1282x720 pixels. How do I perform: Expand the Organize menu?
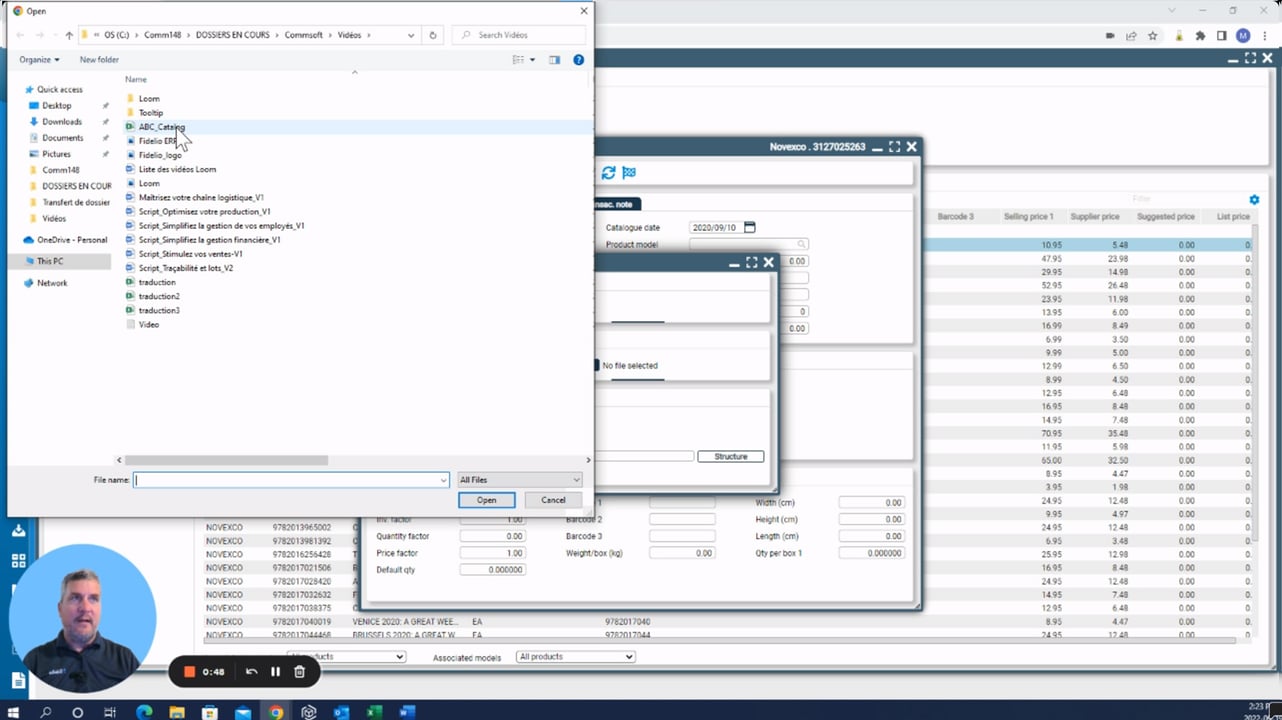point(39,60)
